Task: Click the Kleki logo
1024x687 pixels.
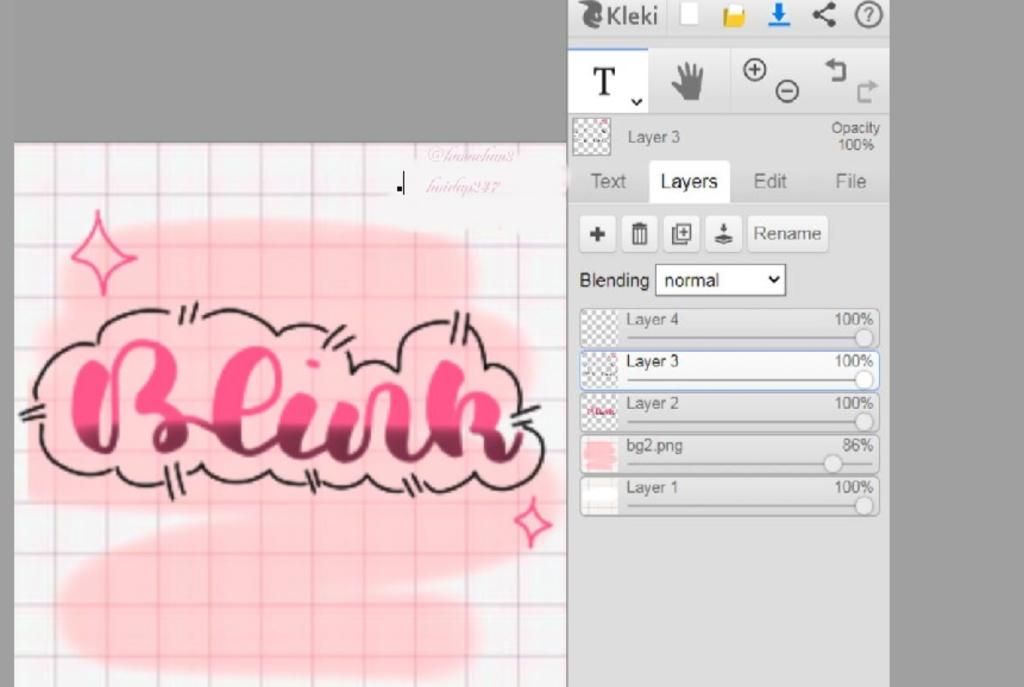Action: (618, 14)
